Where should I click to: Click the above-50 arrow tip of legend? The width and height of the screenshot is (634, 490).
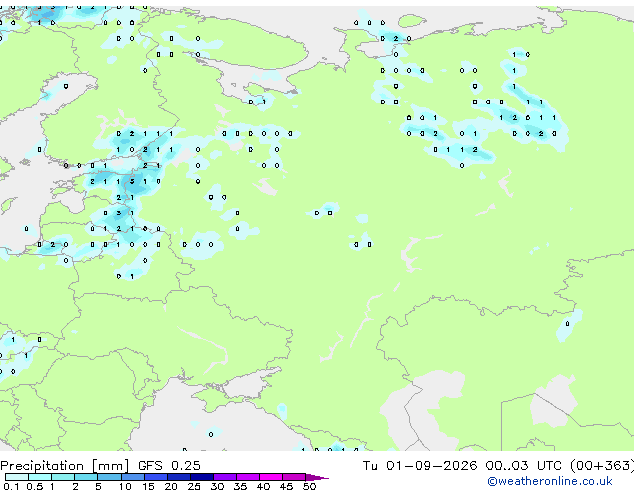pyautogui.click(x=317, y=477)
